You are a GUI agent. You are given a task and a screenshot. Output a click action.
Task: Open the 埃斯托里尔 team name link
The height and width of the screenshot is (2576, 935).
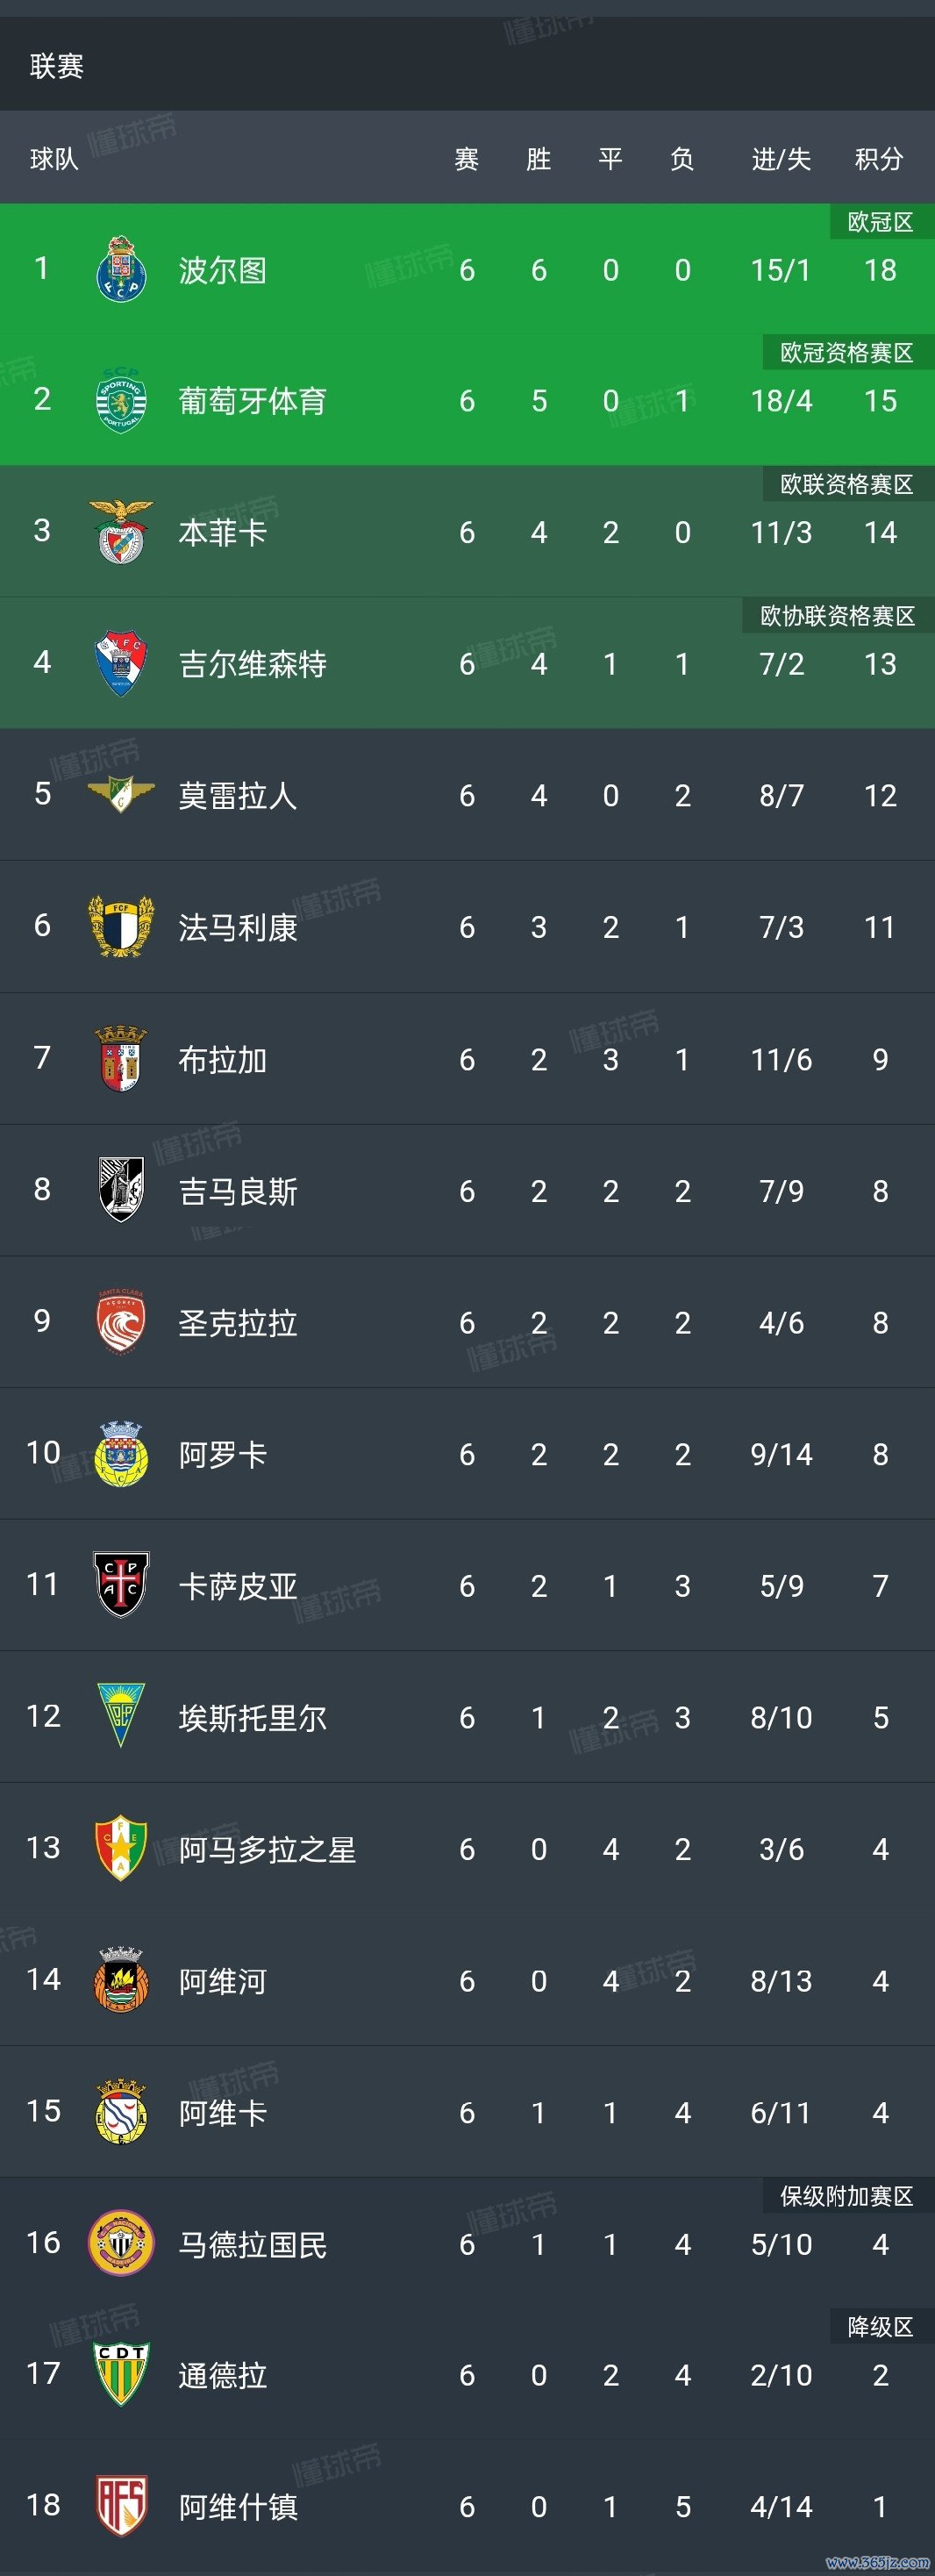coord(252,1718)
